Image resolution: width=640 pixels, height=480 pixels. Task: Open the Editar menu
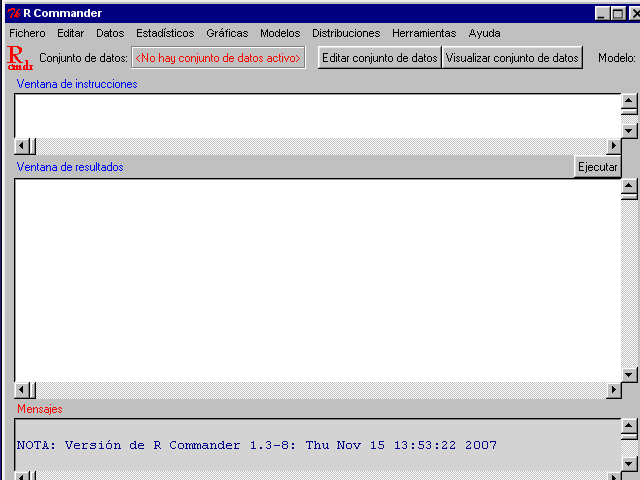point(70,33)
